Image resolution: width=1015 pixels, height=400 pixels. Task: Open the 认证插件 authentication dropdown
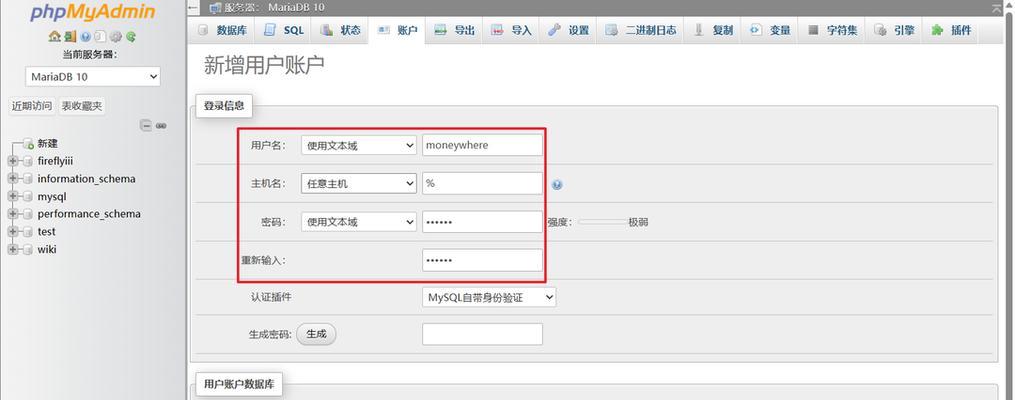point(489,298)
